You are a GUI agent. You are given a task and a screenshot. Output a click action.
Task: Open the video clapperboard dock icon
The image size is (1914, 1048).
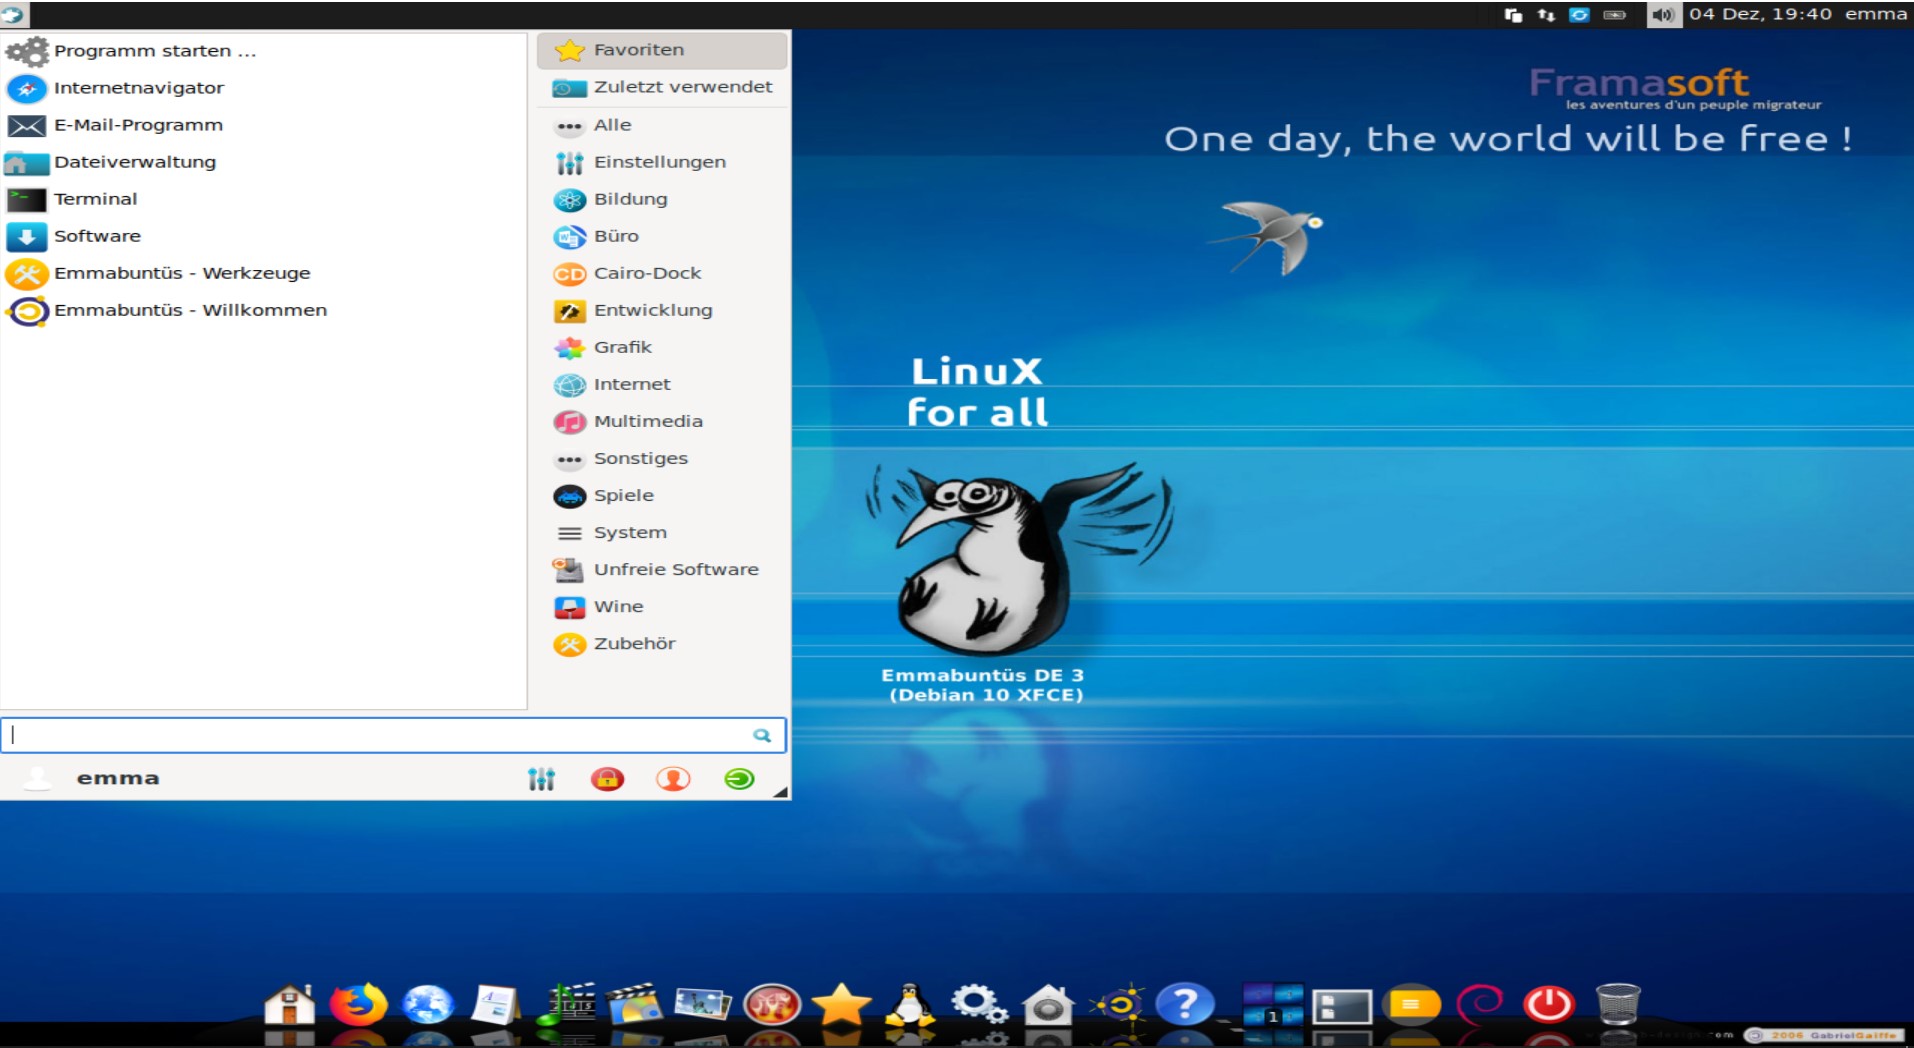pos(635,1005)
